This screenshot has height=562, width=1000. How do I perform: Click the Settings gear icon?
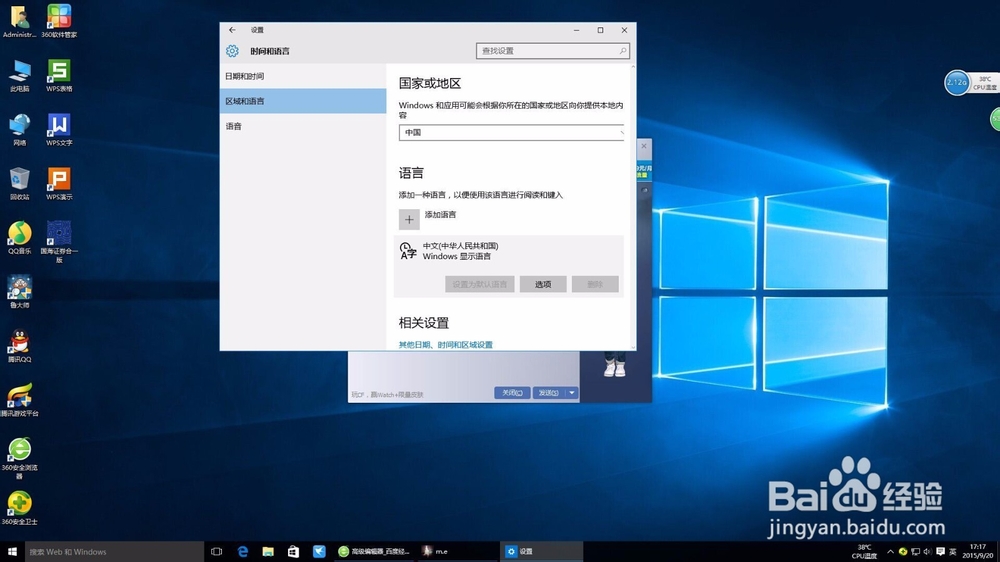(232, 51)
